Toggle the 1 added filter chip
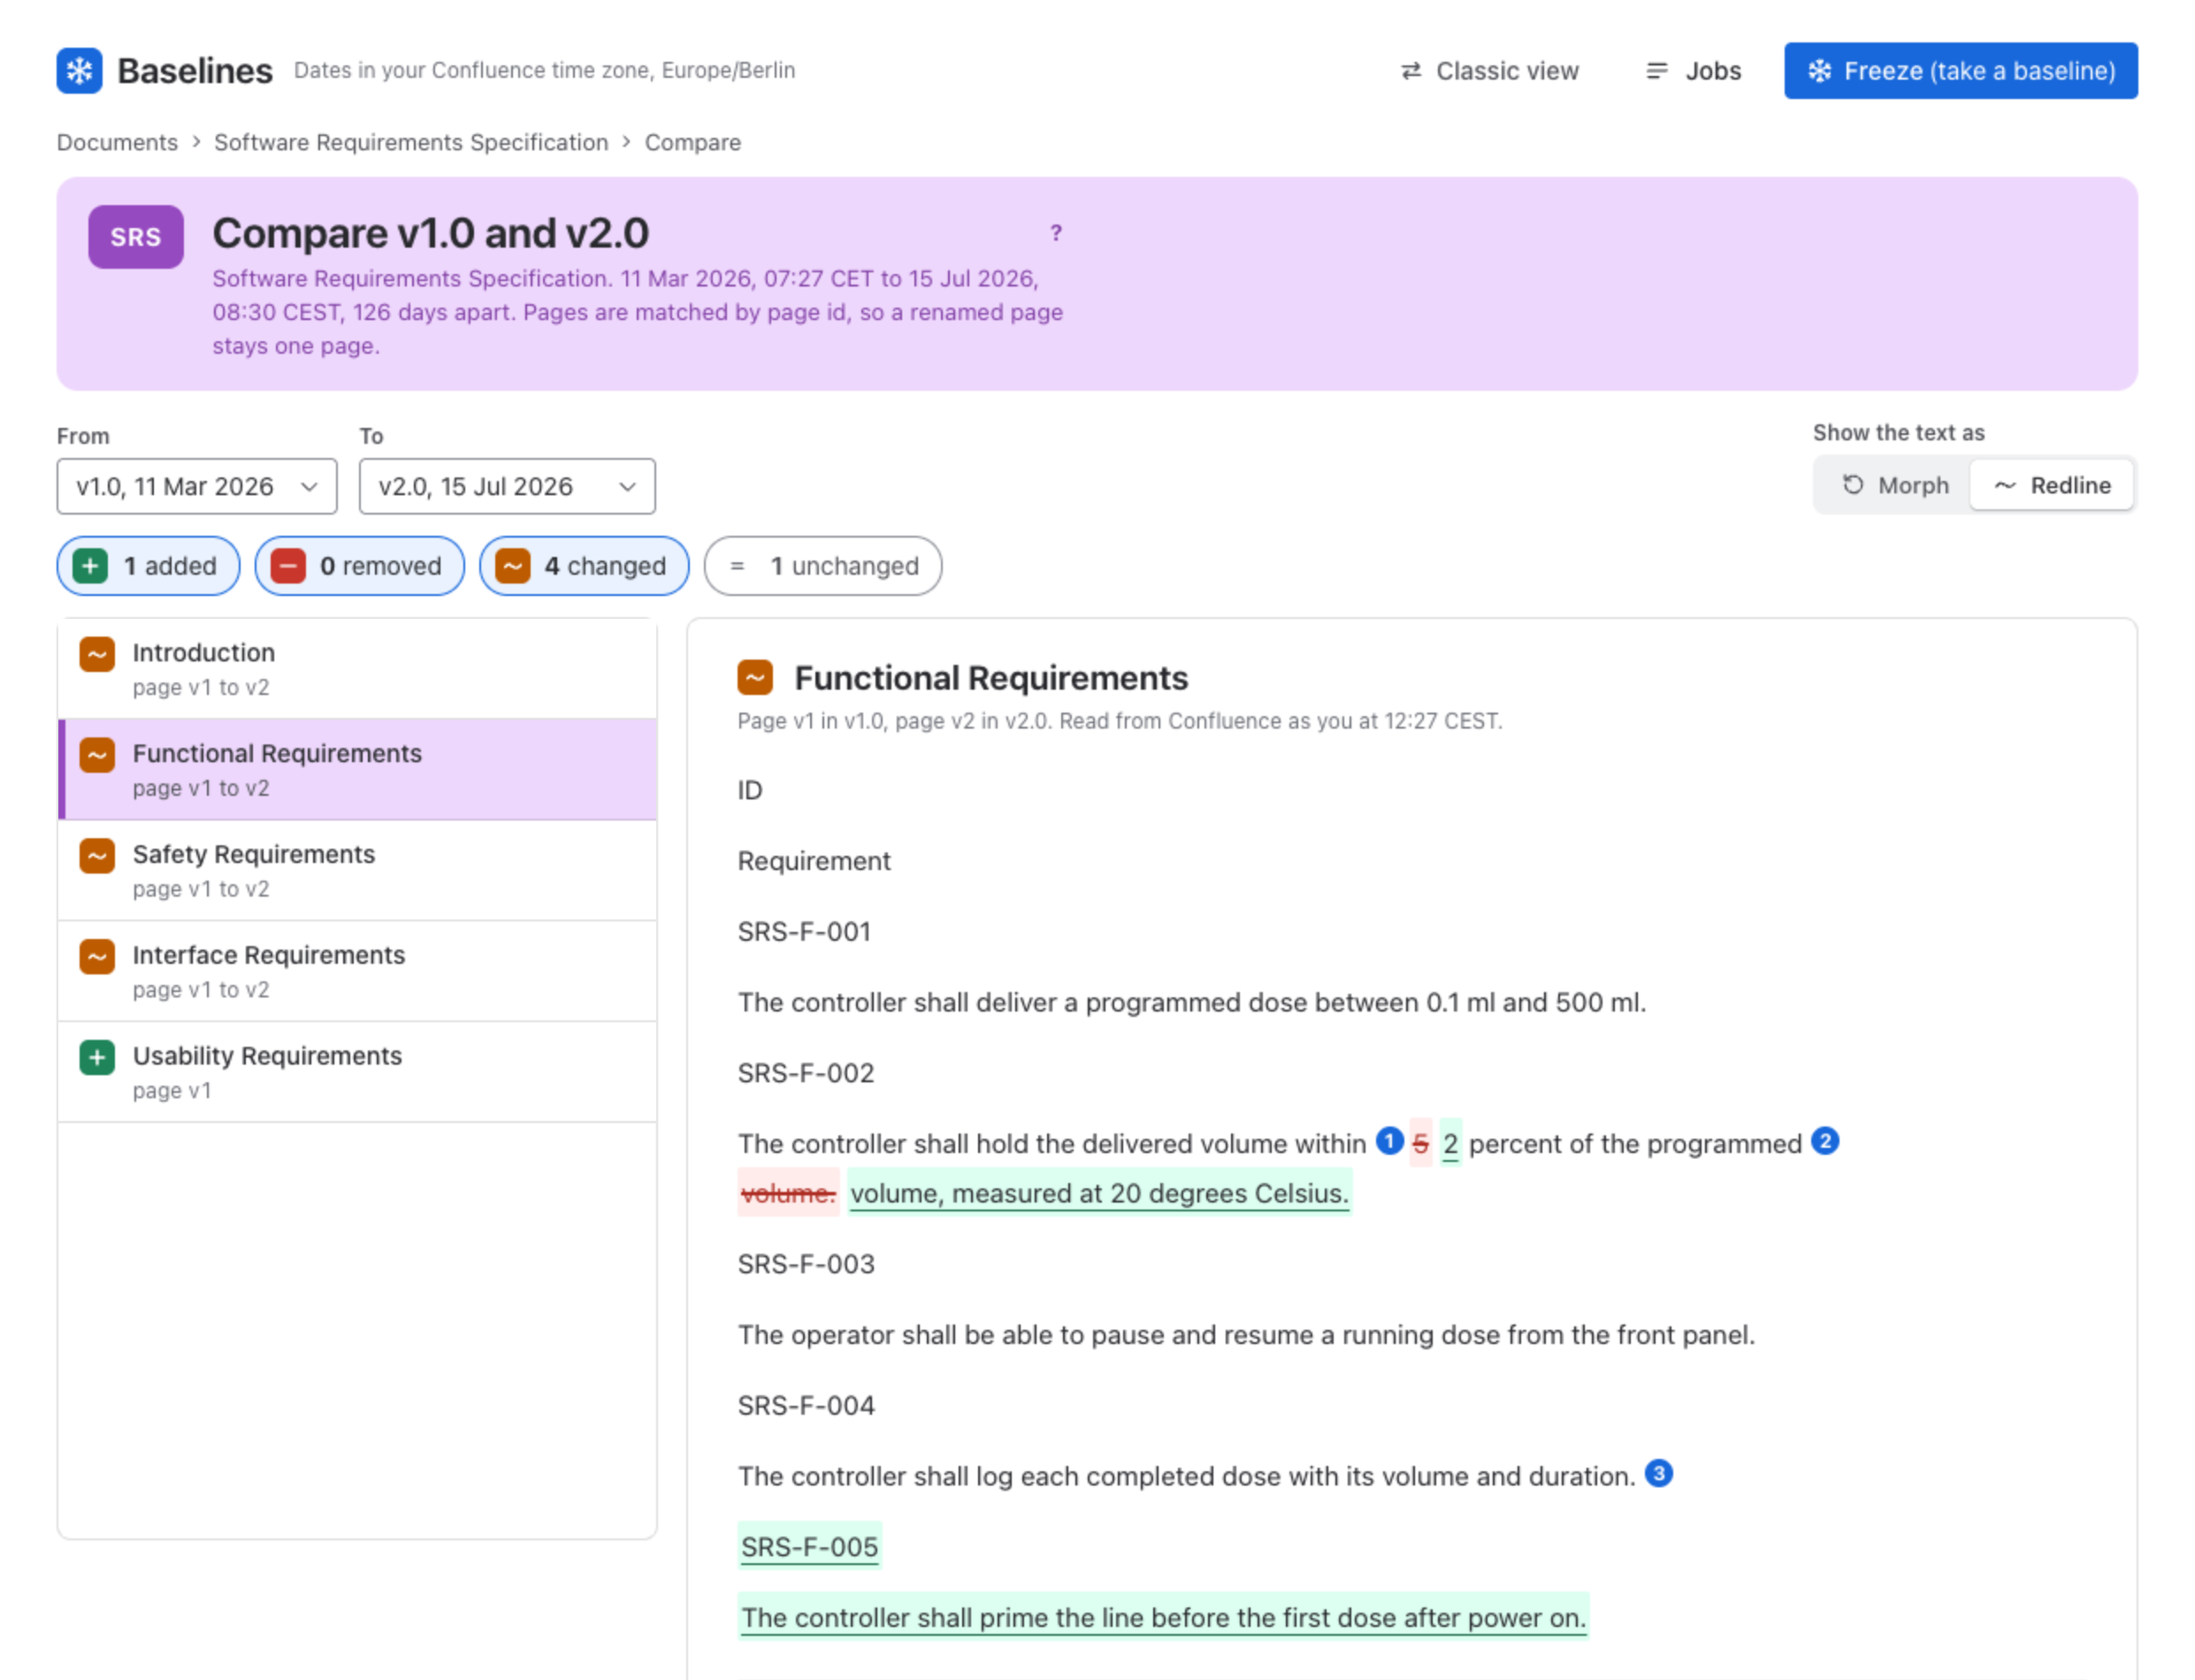Viewport: 2195px width, 1680px height. pyautogui.click(x=148, y=566)
